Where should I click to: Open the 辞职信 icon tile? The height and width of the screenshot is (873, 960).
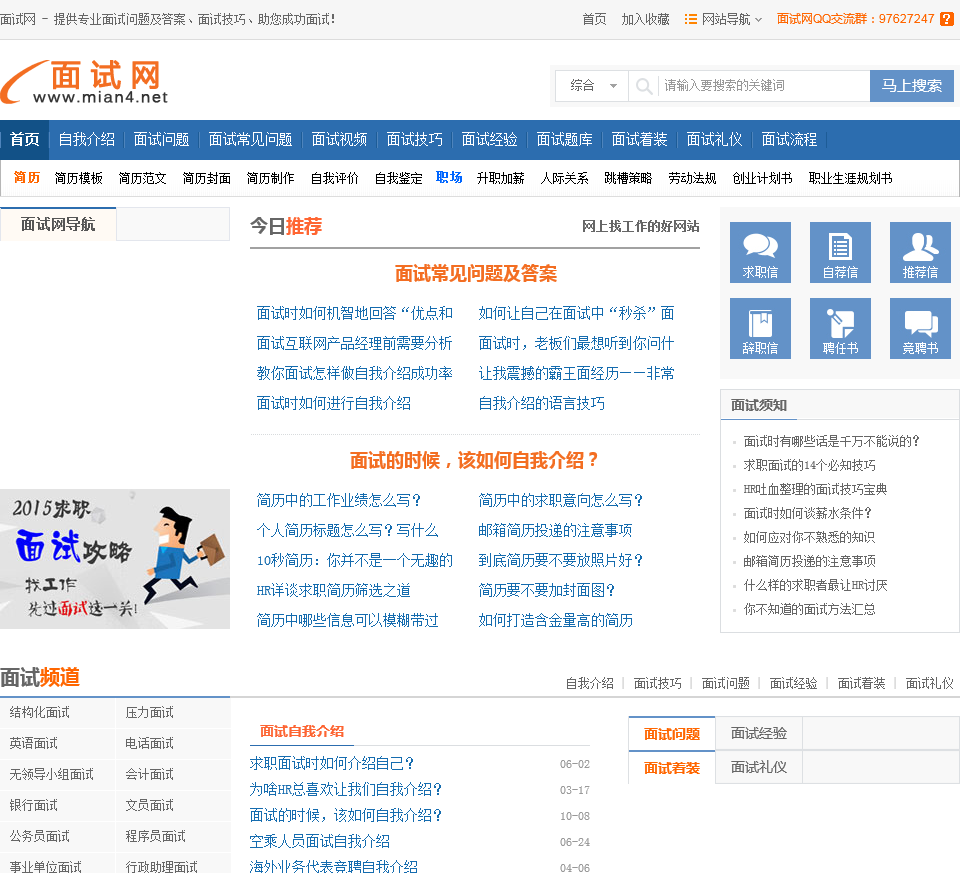coord(760,328)
